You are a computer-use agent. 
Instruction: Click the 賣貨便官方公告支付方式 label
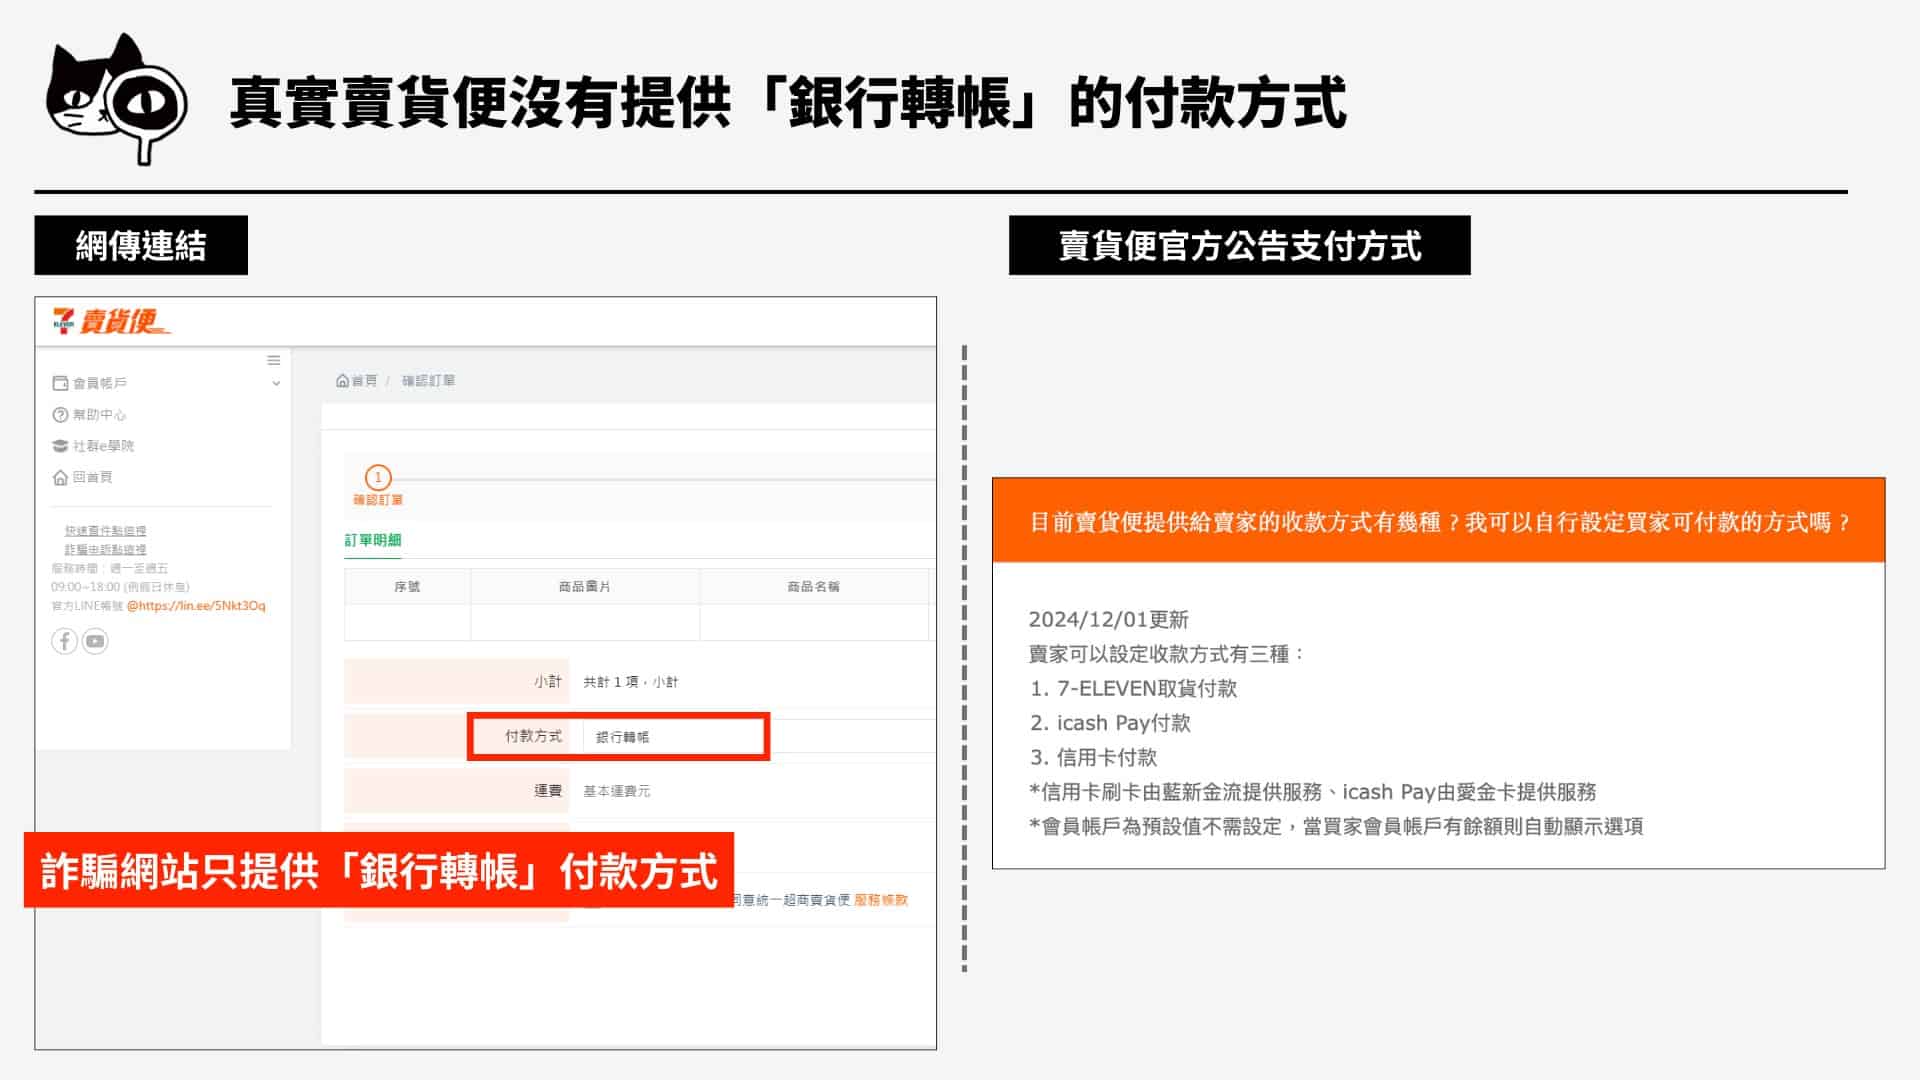(1239, 245)
